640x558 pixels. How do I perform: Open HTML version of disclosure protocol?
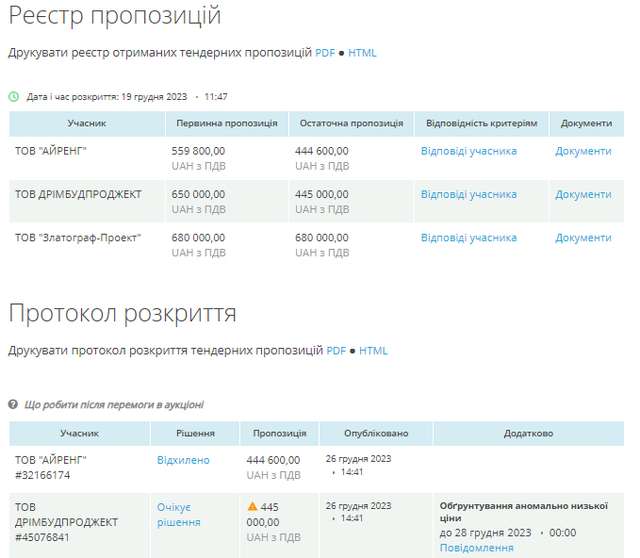pyautogui.click(x=373, y=351)
